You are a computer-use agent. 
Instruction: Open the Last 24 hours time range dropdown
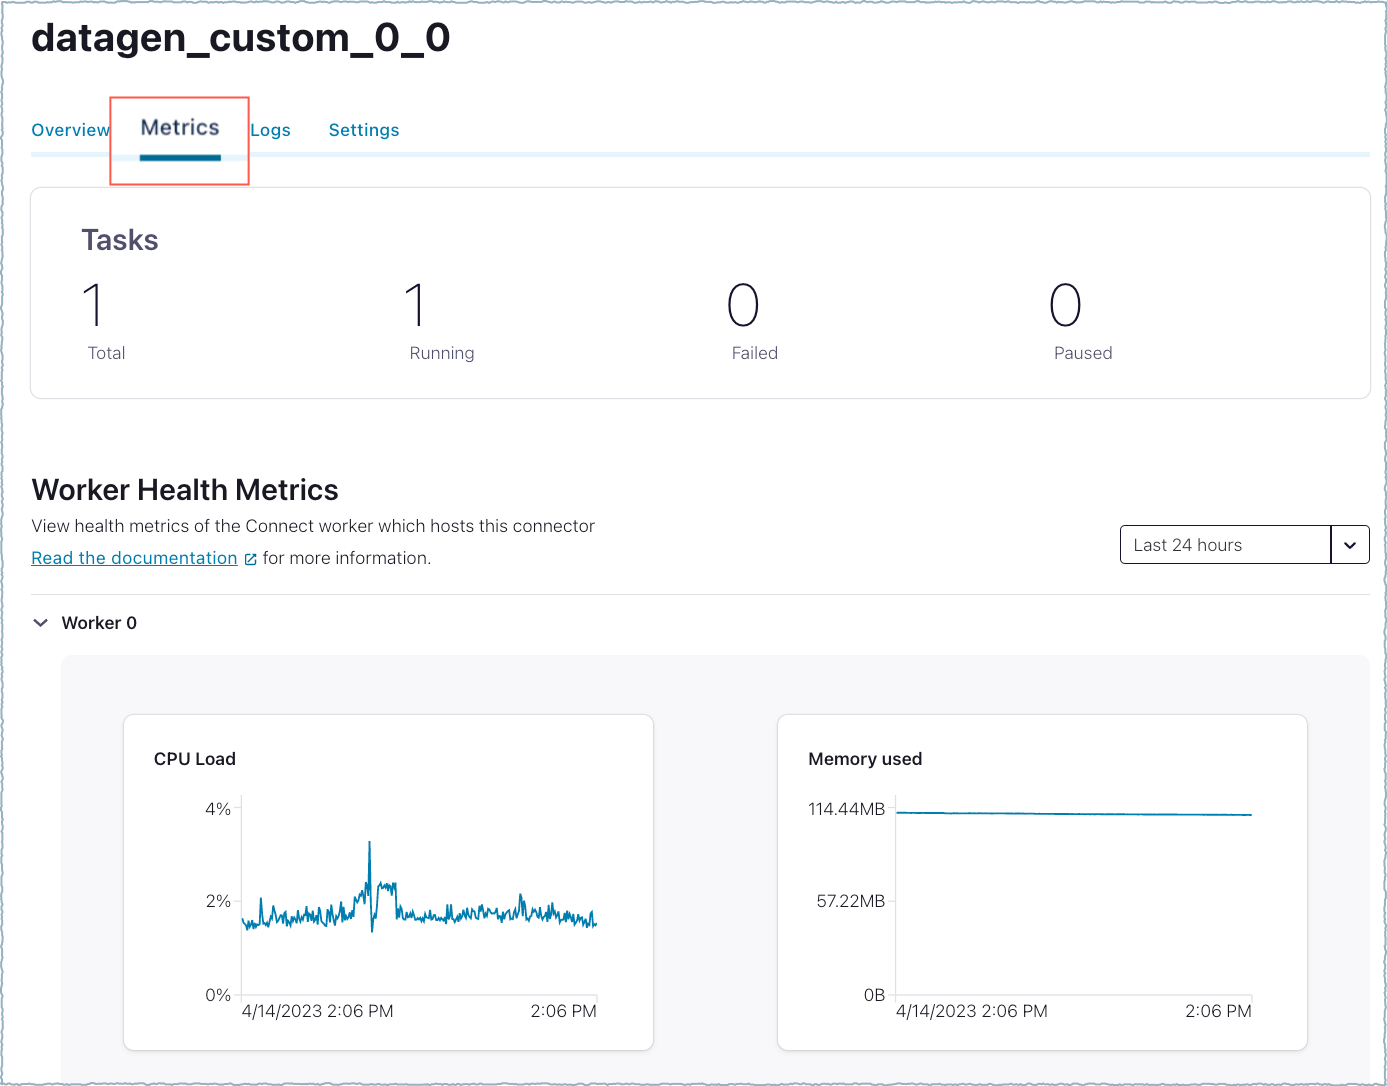point(1225,544)
